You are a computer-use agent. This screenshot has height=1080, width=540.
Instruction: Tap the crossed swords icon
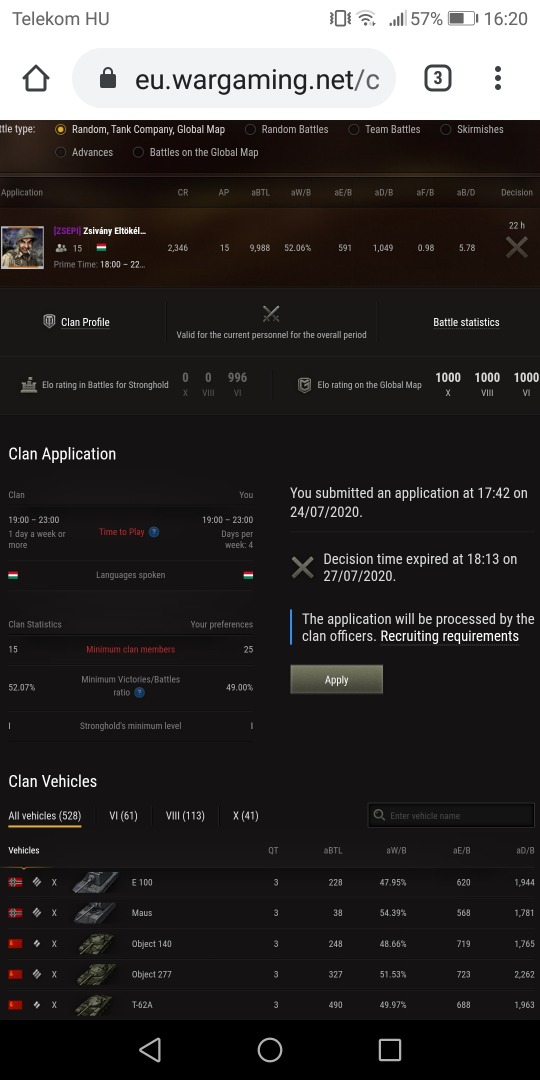click(271, 314)
